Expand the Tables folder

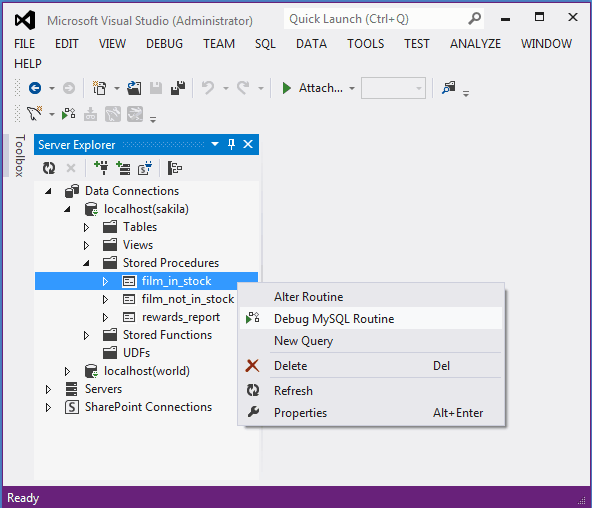86,227
